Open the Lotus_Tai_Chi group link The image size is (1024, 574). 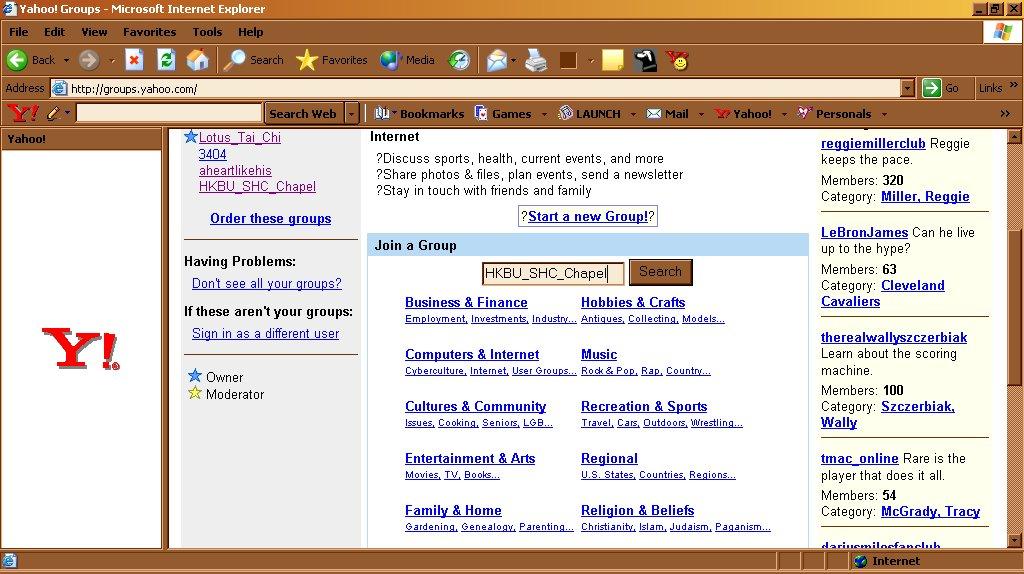[240, 137]
